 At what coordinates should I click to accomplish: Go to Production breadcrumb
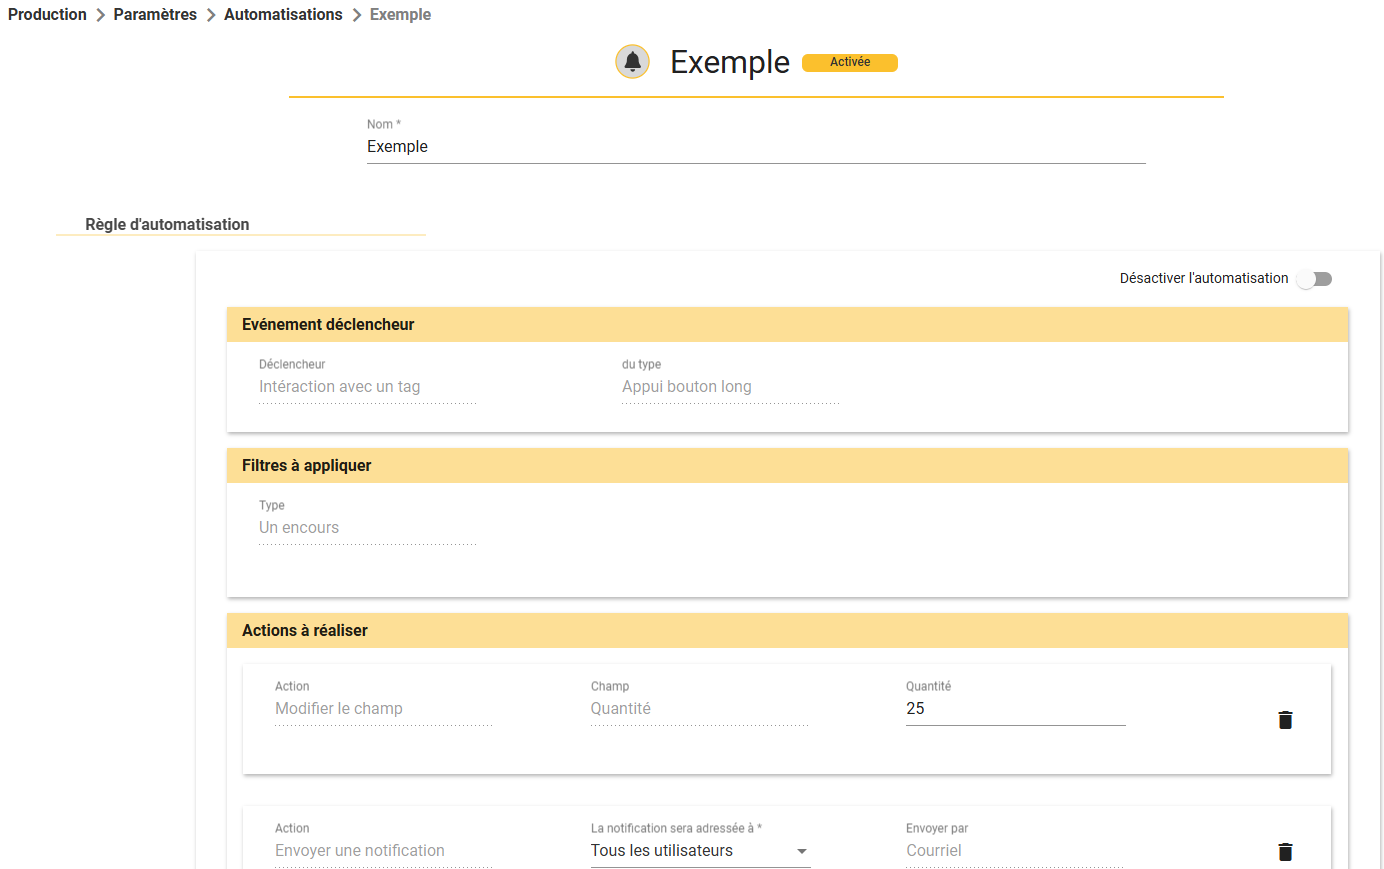47,15
